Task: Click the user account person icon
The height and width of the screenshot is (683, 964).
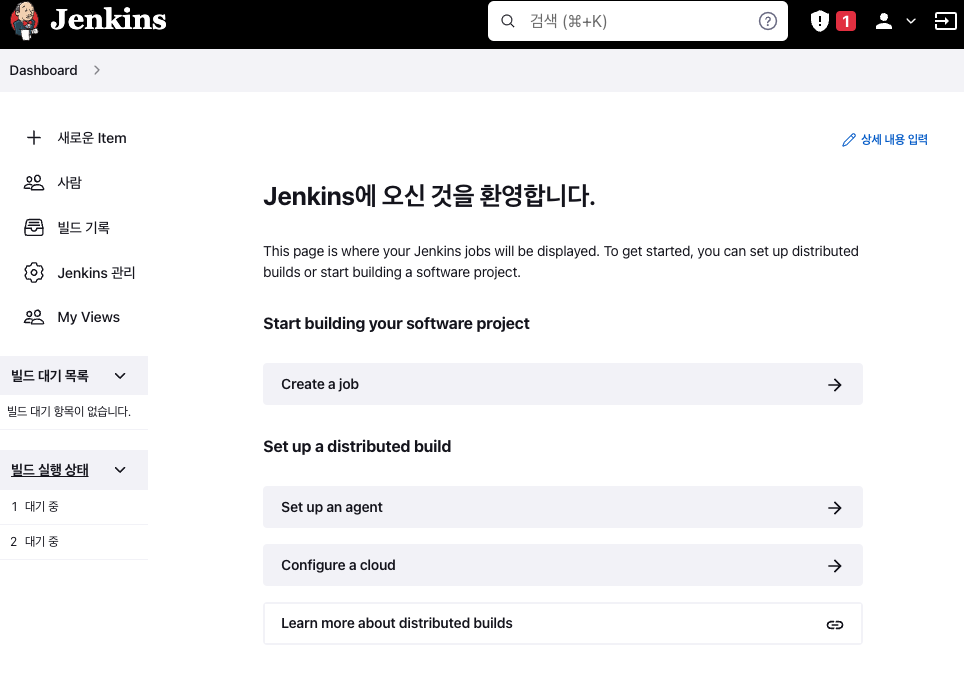Action: click(x=883, y=22)
